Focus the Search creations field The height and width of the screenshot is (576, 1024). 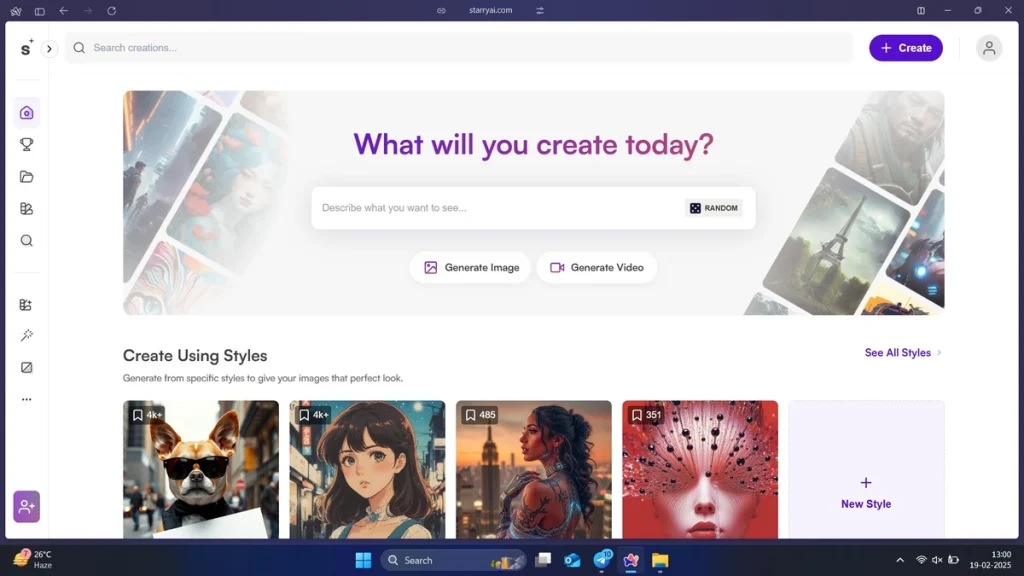point(458,48)
